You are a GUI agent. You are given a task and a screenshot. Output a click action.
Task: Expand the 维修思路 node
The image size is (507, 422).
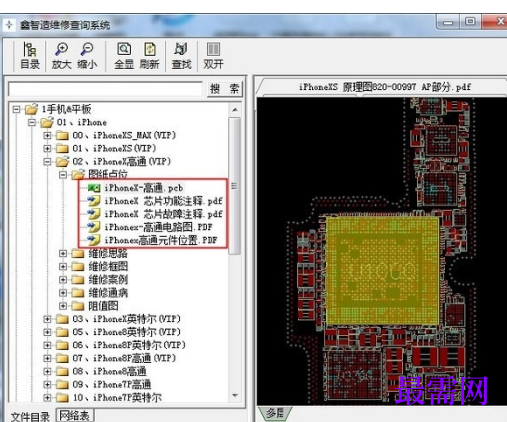coord(63,253)
